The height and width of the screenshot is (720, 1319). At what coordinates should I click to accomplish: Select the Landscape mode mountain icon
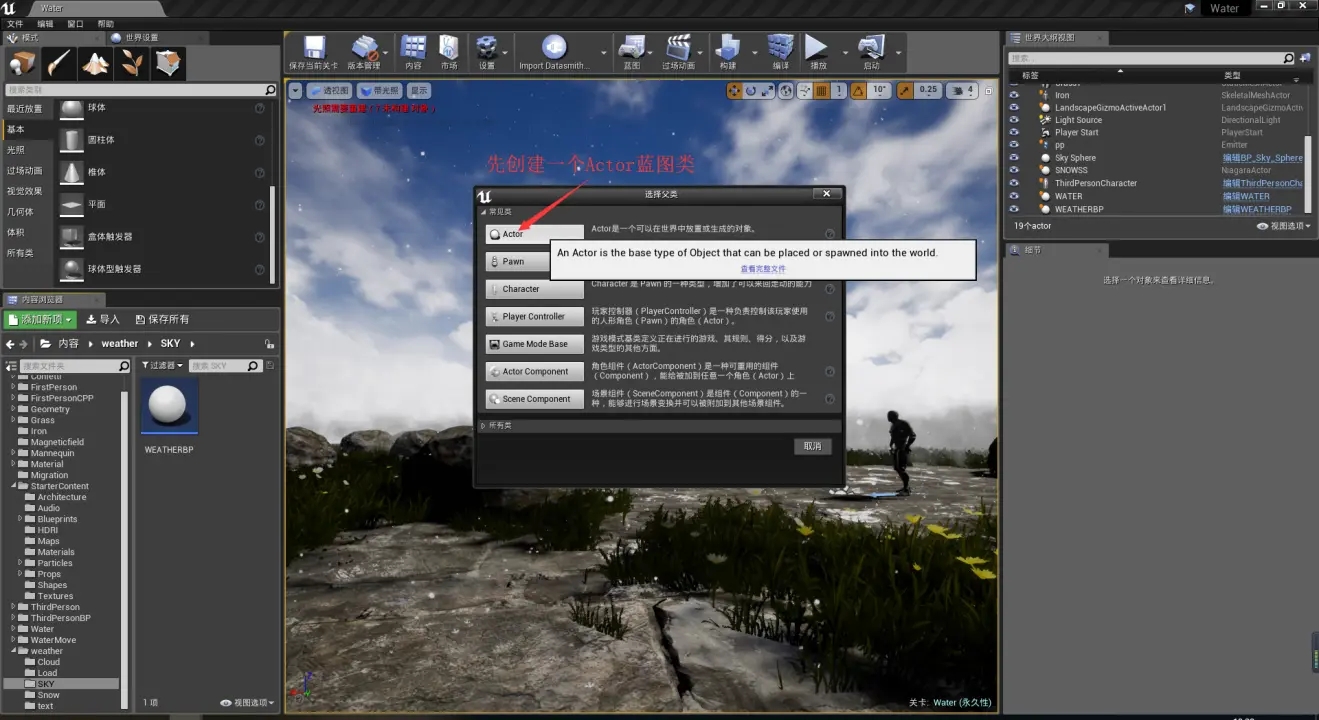click(x=95, y=64)
